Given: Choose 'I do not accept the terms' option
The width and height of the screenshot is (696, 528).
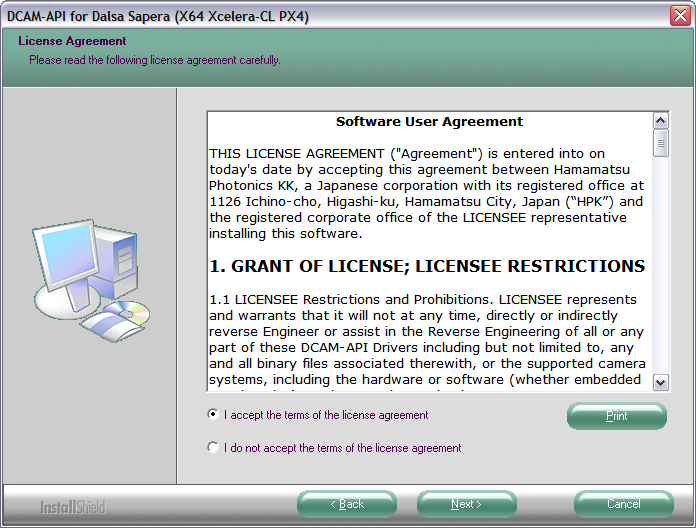Looking at the screenshot, I should coord(213,447).
